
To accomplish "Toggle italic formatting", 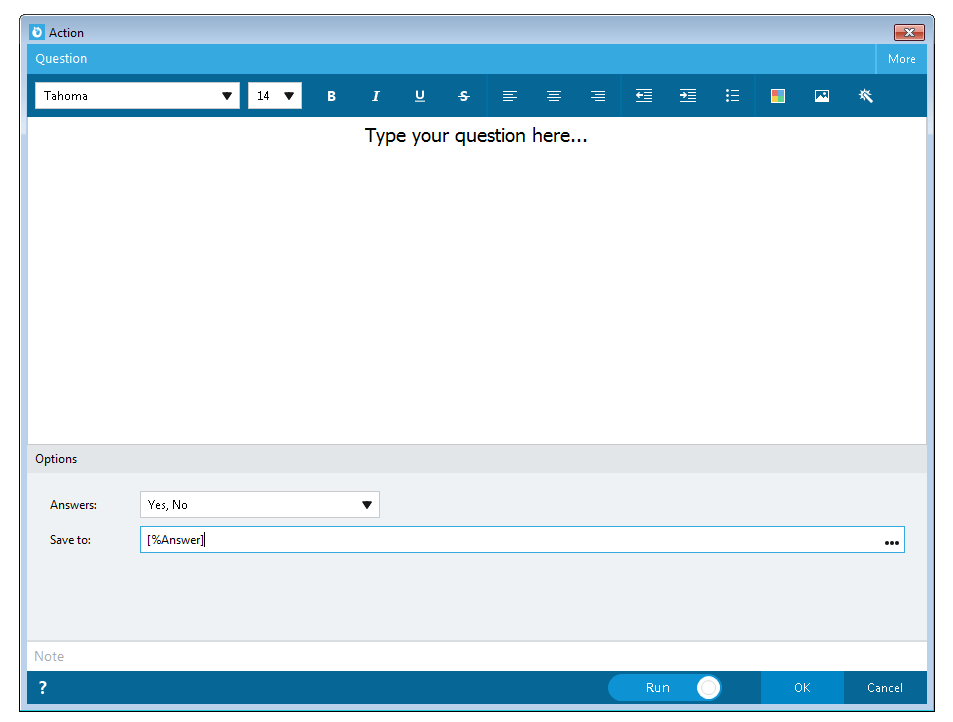I will [376, 96].
